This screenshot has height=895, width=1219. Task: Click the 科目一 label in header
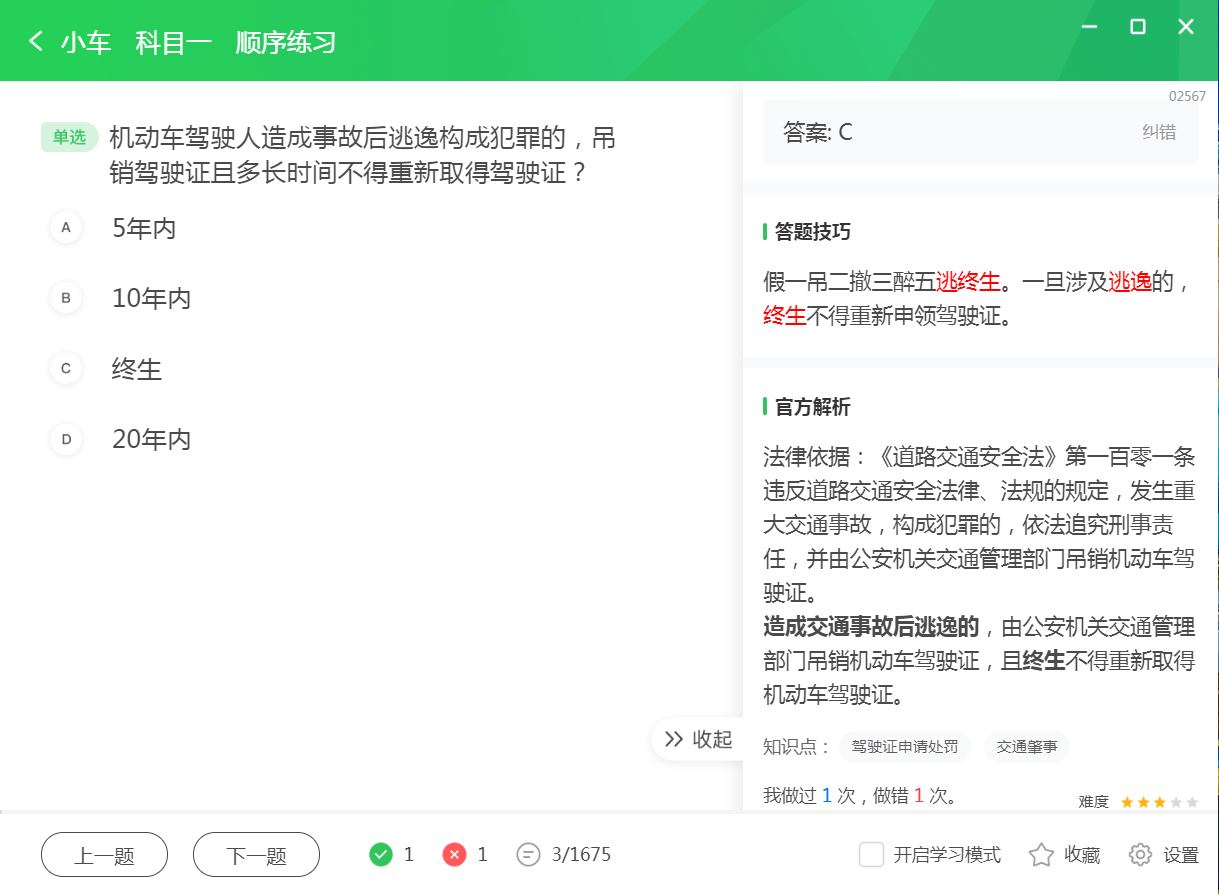[173, 43]
